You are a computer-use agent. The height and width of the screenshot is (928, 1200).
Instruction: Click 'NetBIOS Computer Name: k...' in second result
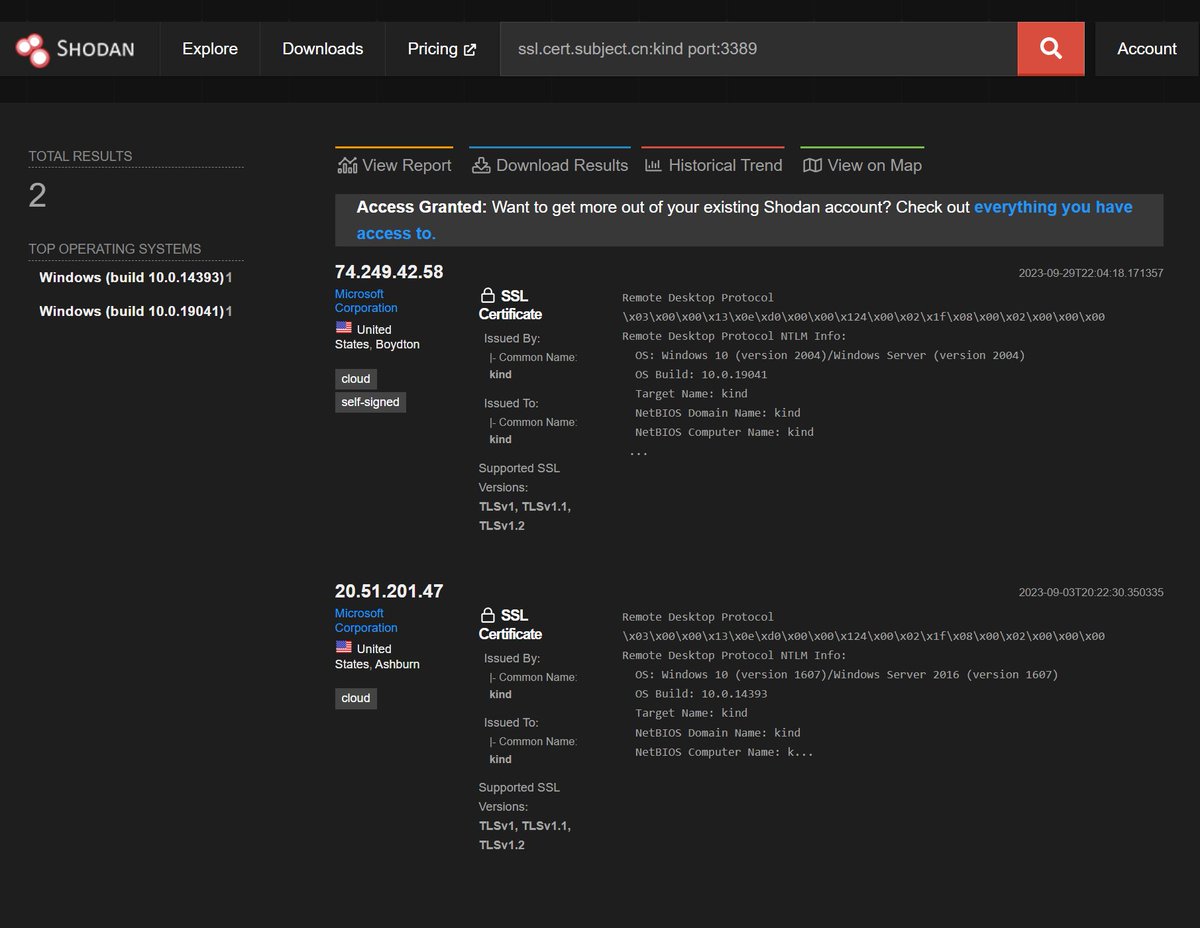pyautogui.click(x=724, y=751)
